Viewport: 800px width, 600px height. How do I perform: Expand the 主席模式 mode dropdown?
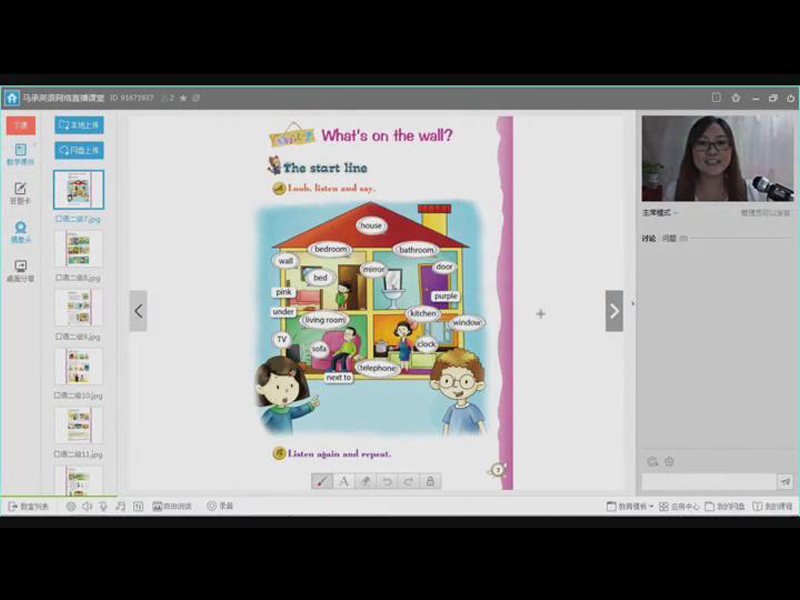661,213
